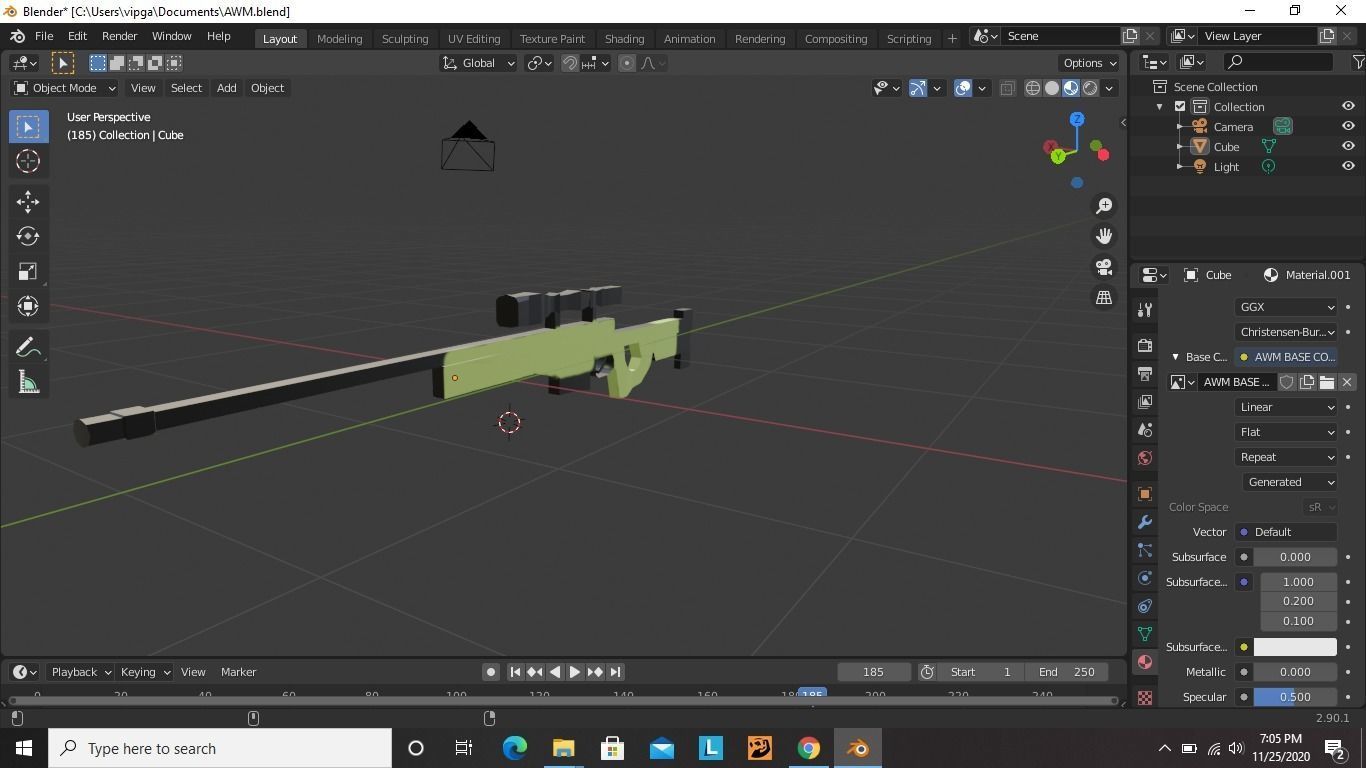Open the timeline Marker menu
This screenshot has height=768, width=1366.
[x=239, y=672]
